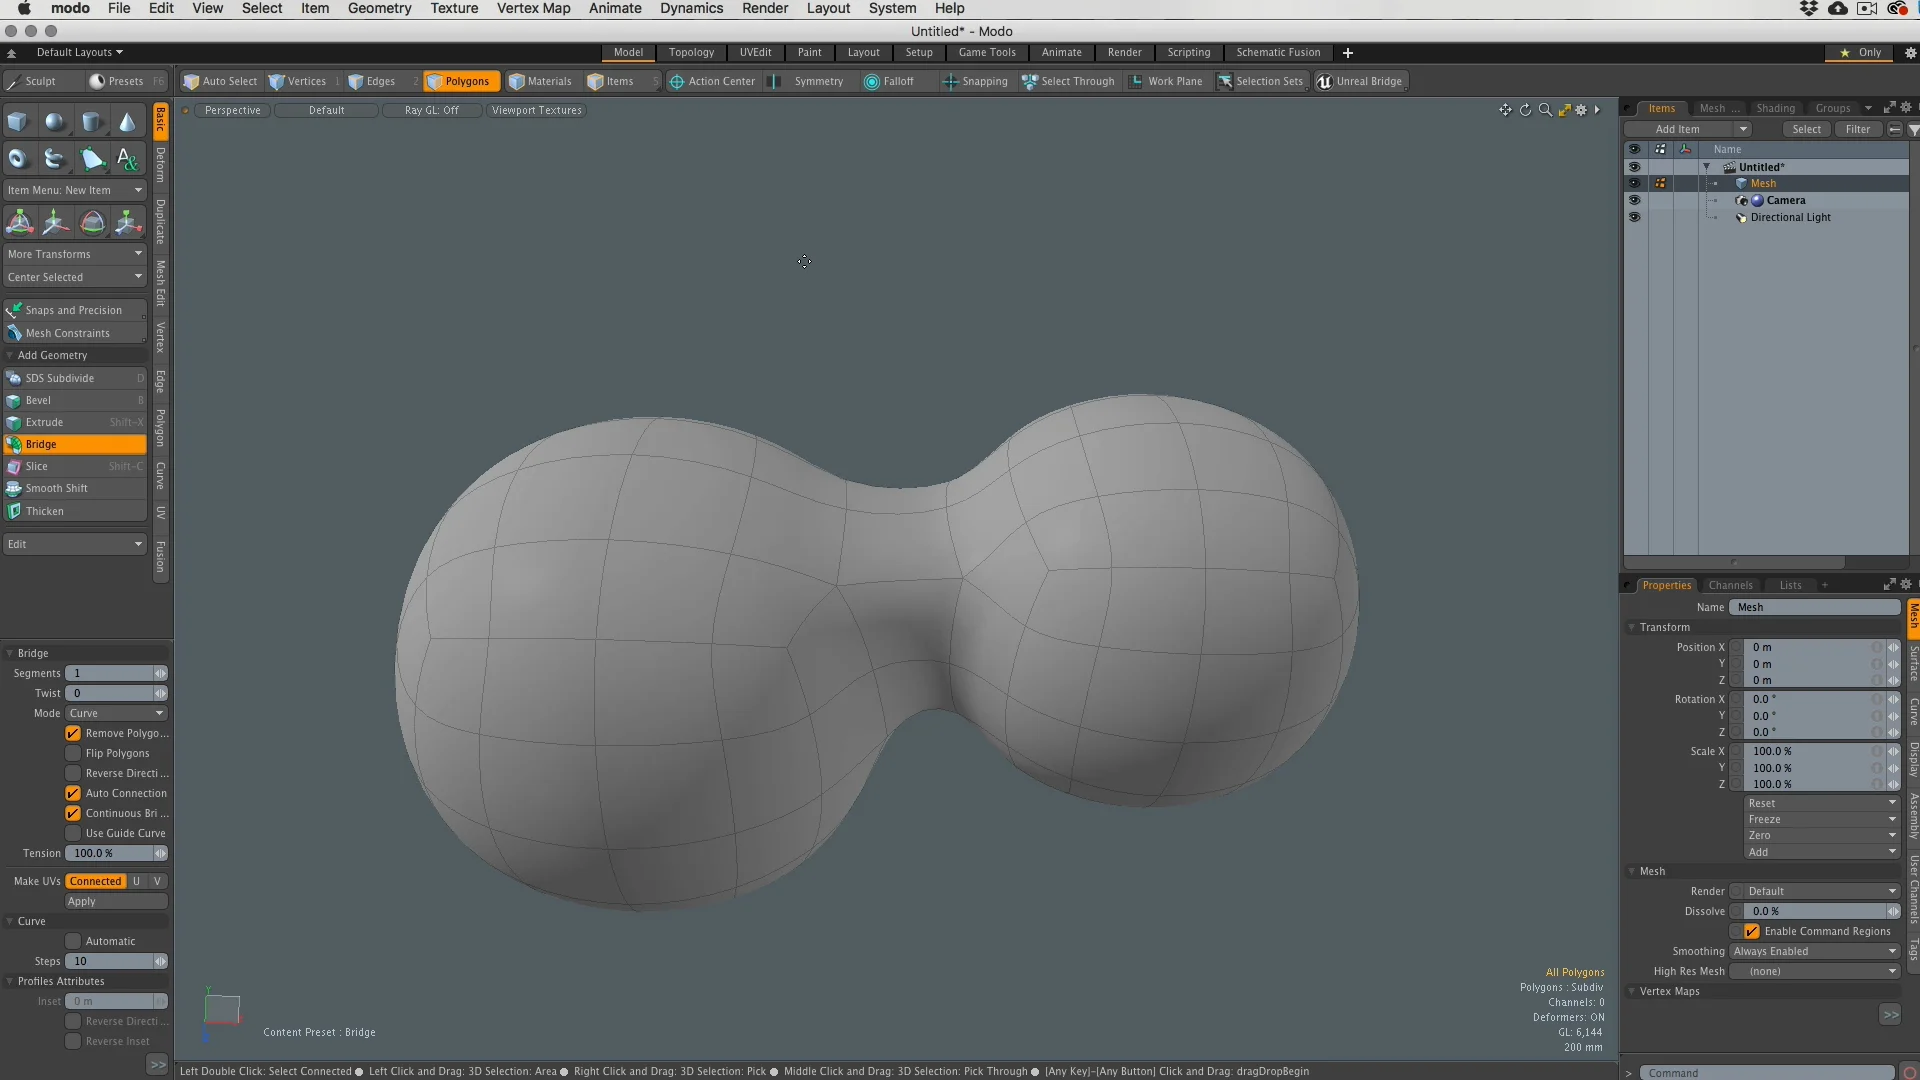The height and width of the screenshot is (1080, 1920).
Task: Open the Edit dropdown in tool panel
Action: pos(75,544)
